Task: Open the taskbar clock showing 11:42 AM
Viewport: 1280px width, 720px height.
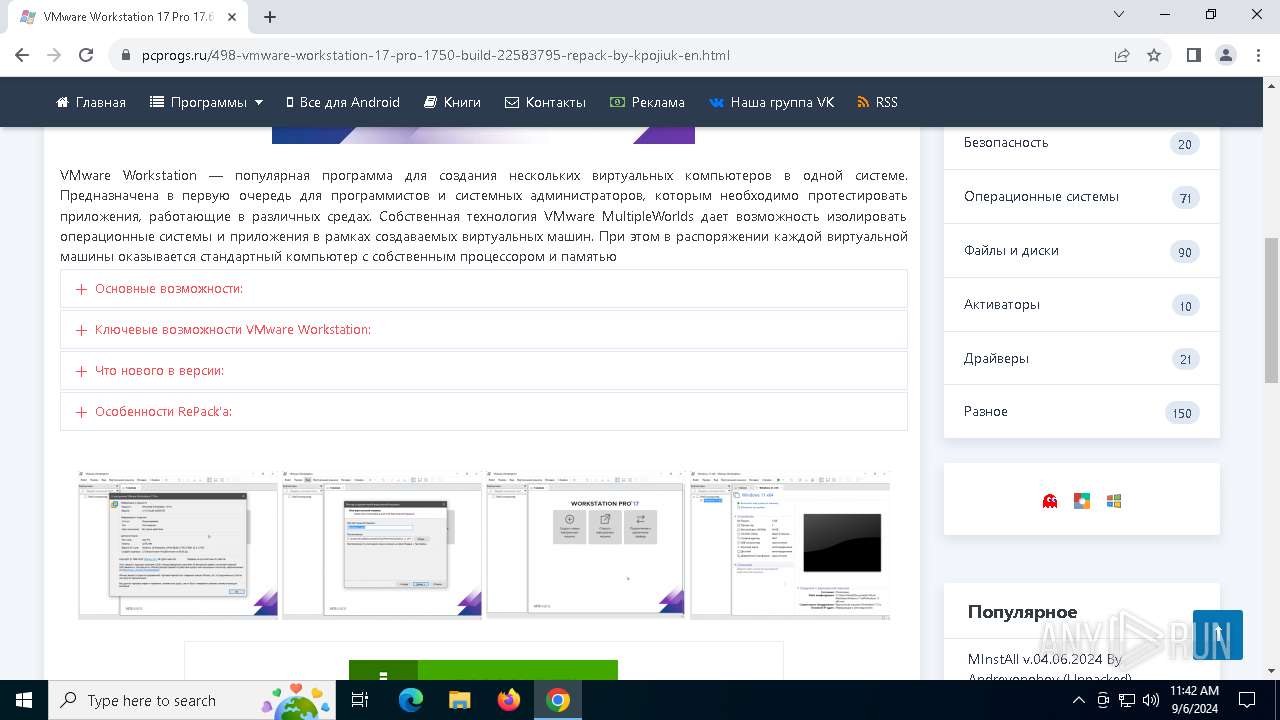Action: pos(1195,700)
